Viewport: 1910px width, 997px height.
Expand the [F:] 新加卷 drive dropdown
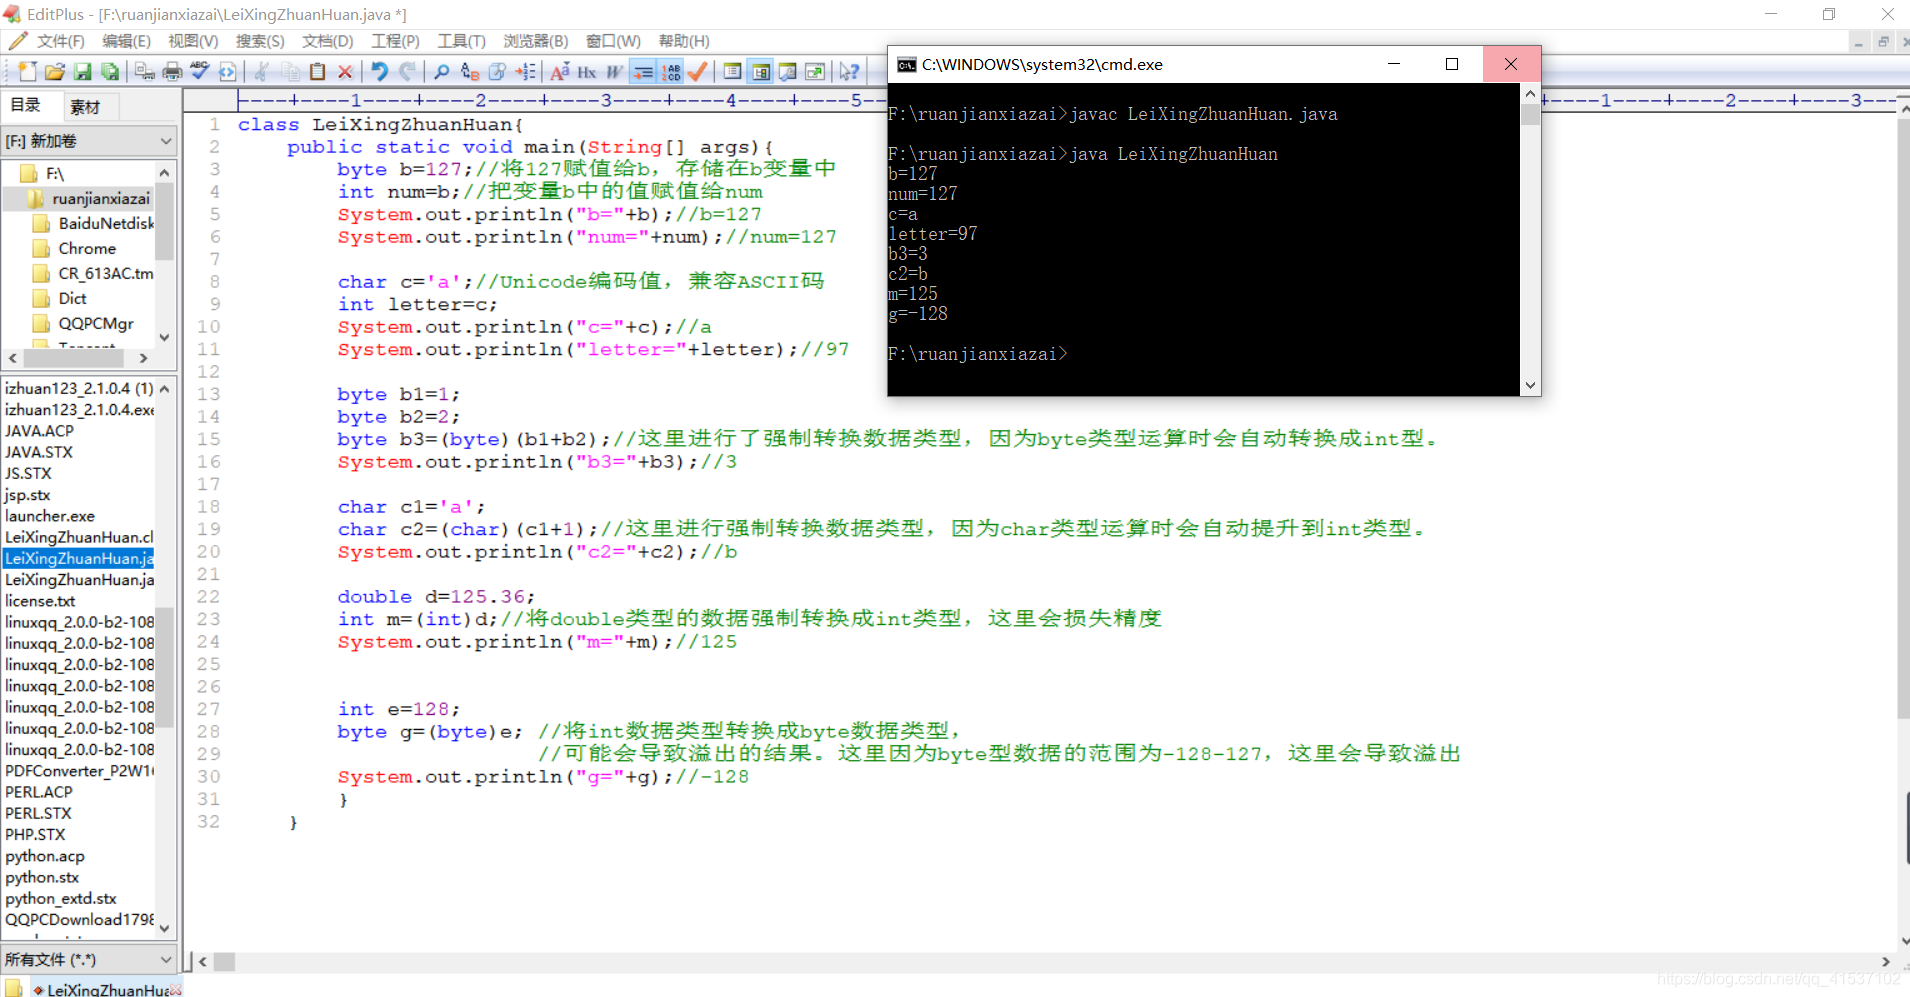pyautogui.click(x=90, y=141)
